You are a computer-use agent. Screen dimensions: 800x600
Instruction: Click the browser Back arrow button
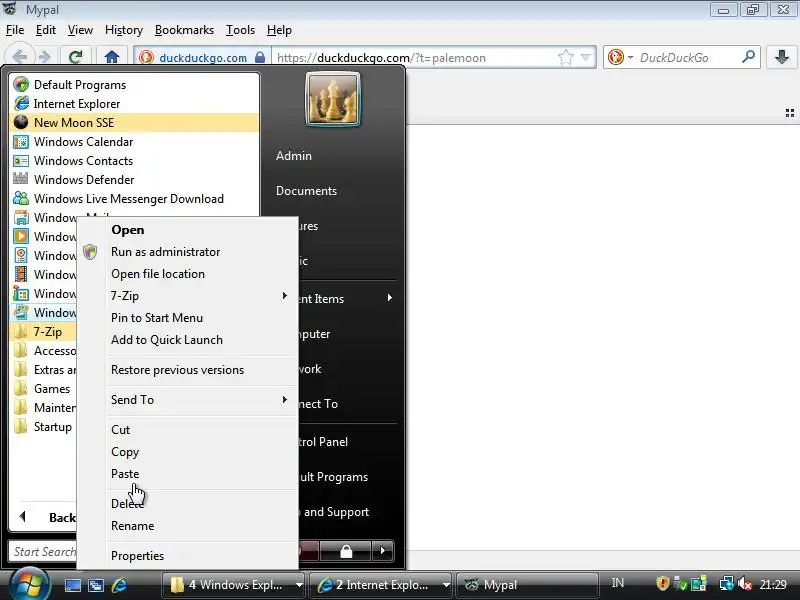click(x=20, y=57)
